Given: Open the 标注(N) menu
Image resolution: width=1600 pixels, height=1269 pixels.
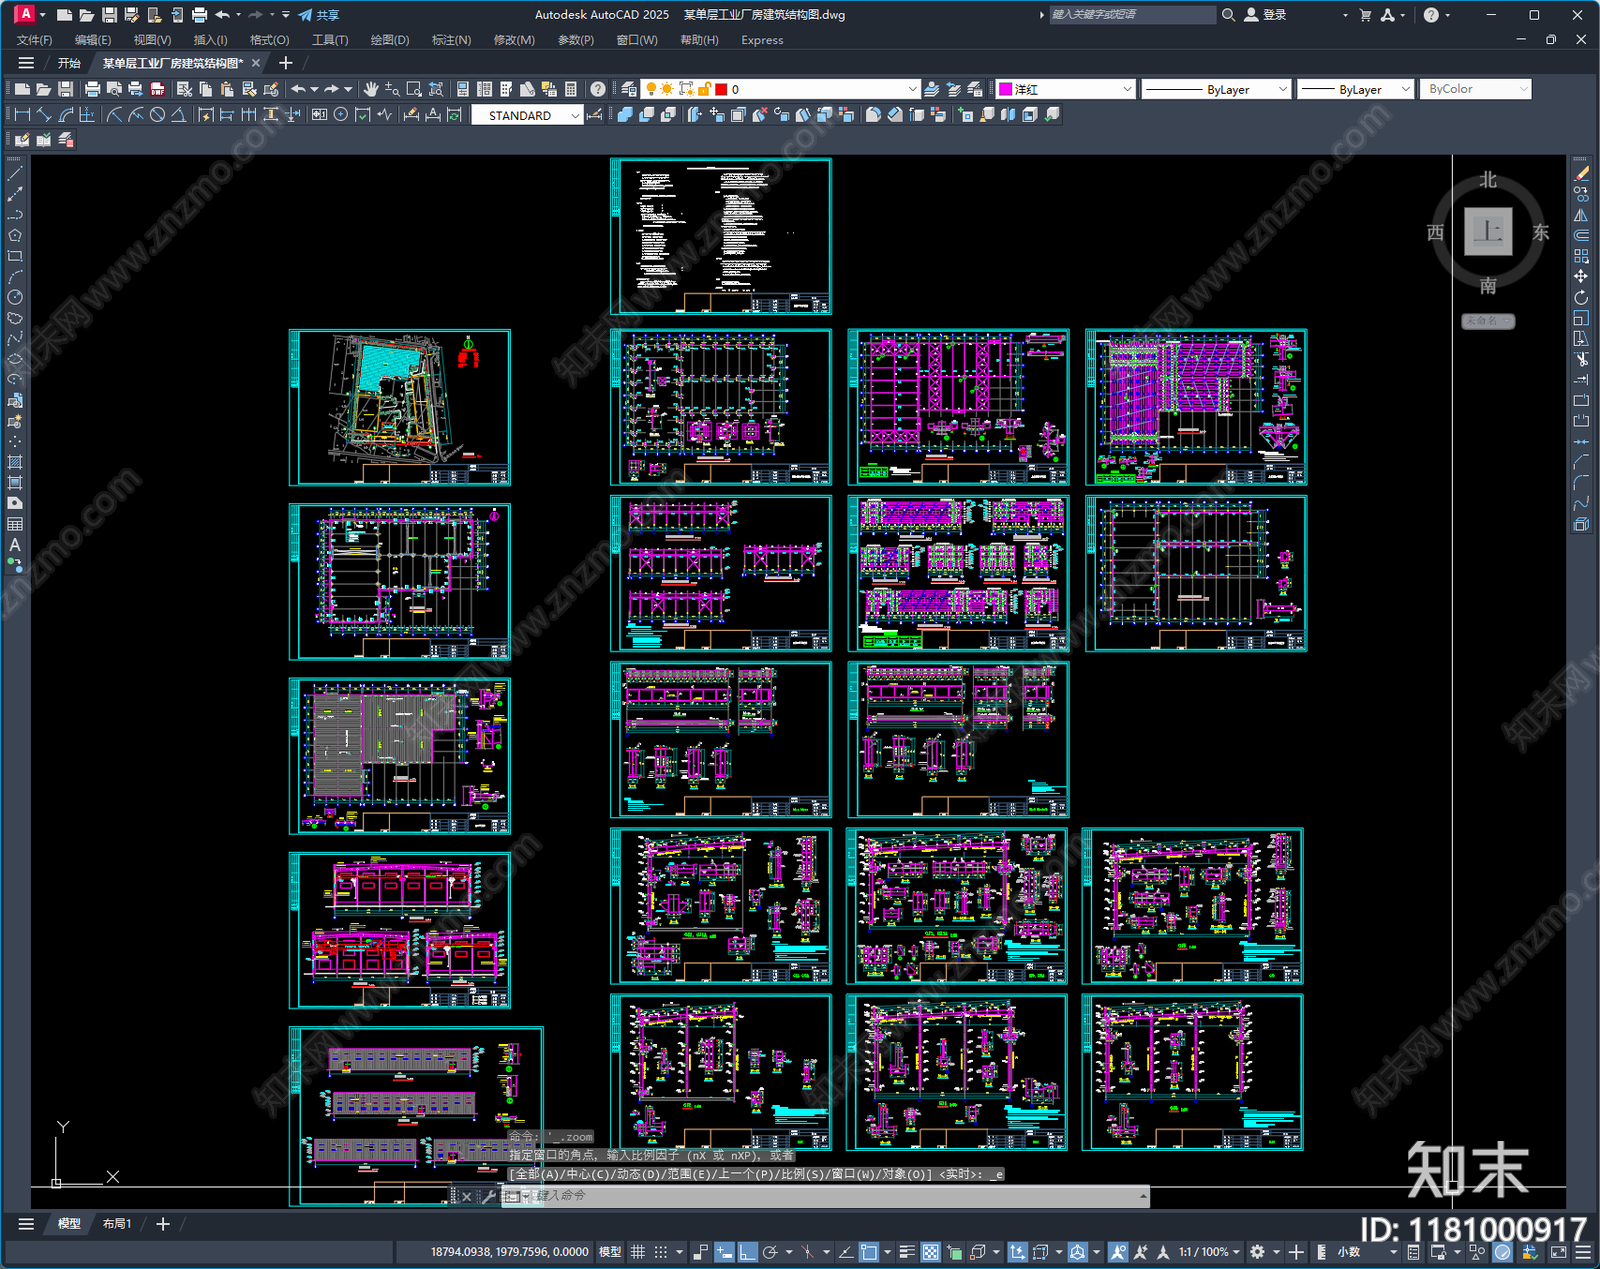Looking at the screenshot, I should point(450,40).
